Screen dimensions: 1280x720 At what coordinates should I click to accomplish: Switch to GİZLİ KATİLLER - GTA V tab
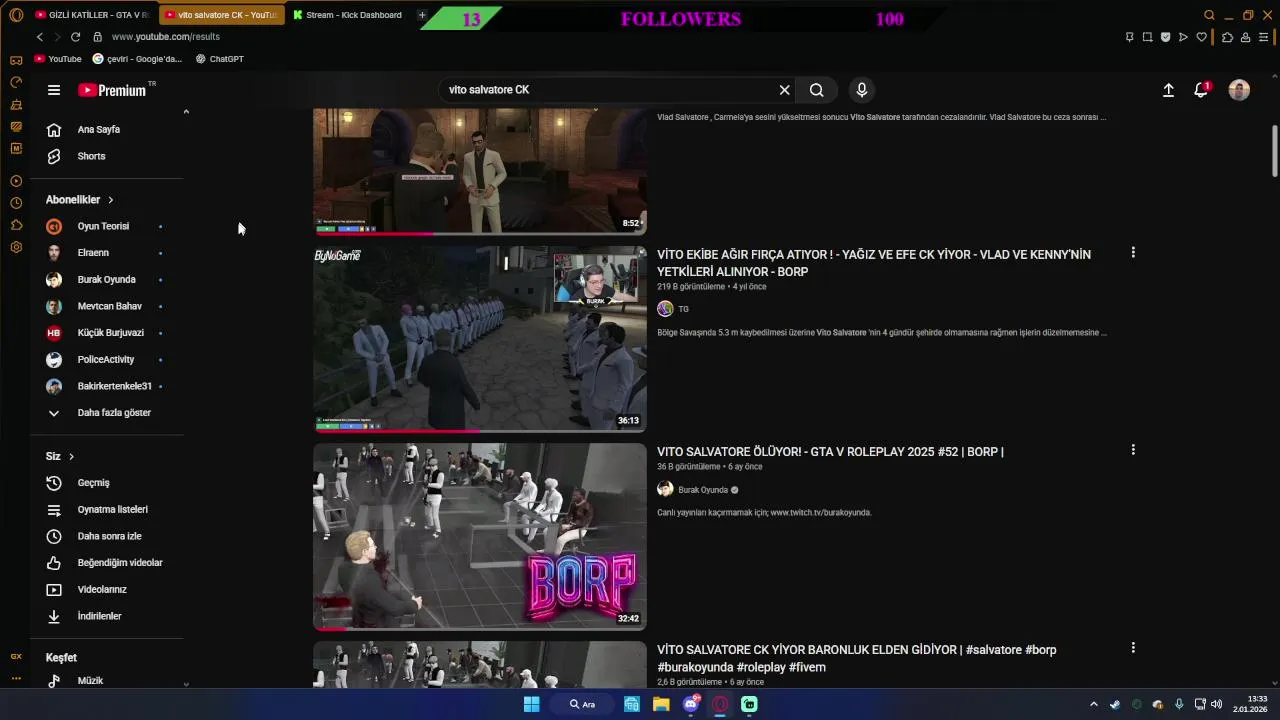pos(92,15)
